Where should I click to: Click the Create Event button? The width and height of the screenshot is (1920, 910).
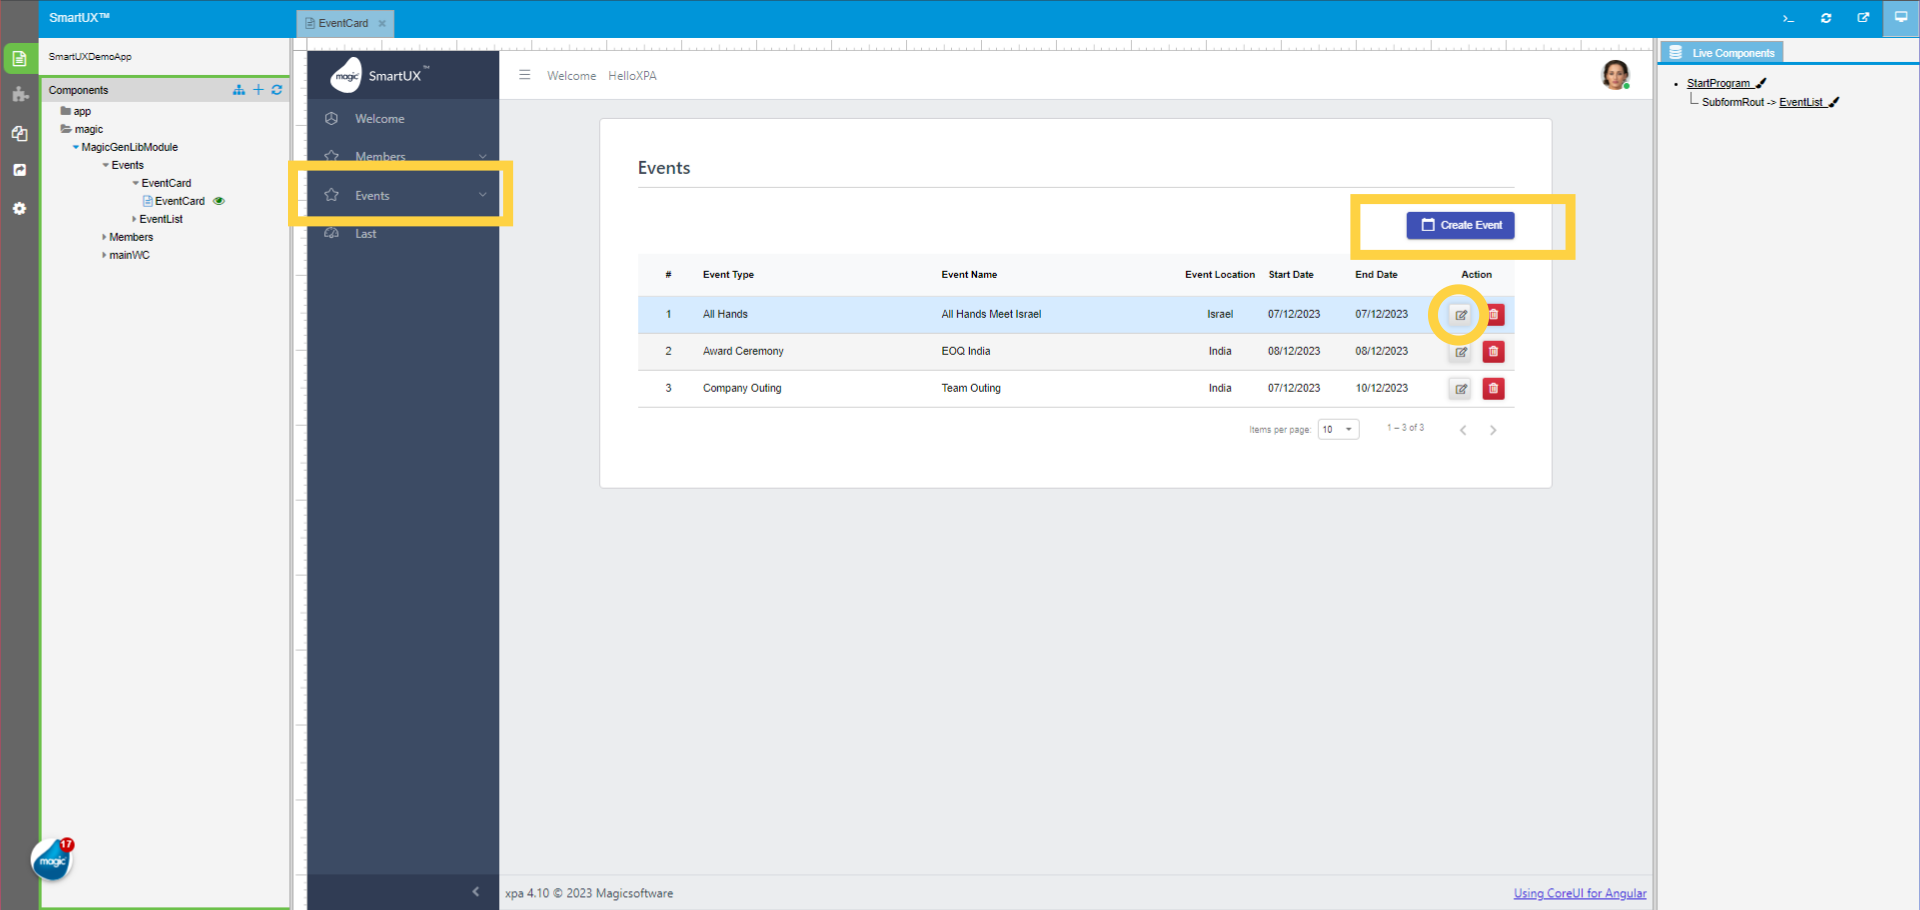pos(1460,225)
